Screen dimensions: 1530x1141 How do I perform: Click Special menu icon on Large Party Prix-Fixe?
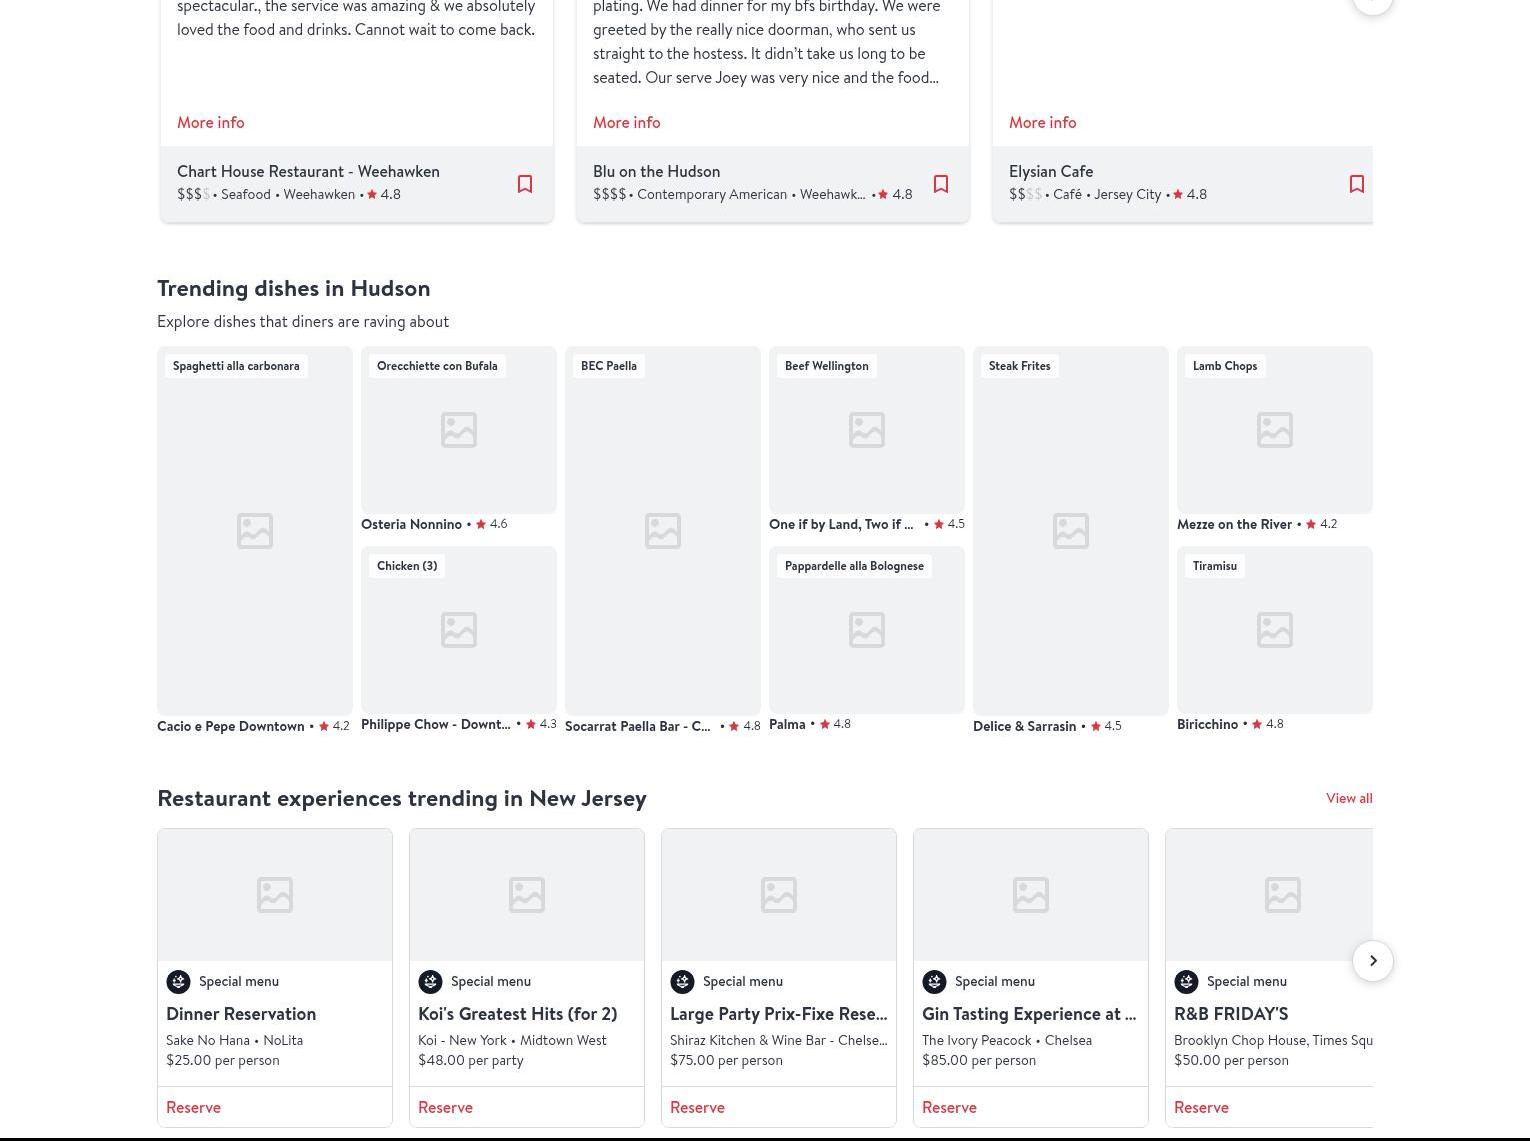[682, 982]
